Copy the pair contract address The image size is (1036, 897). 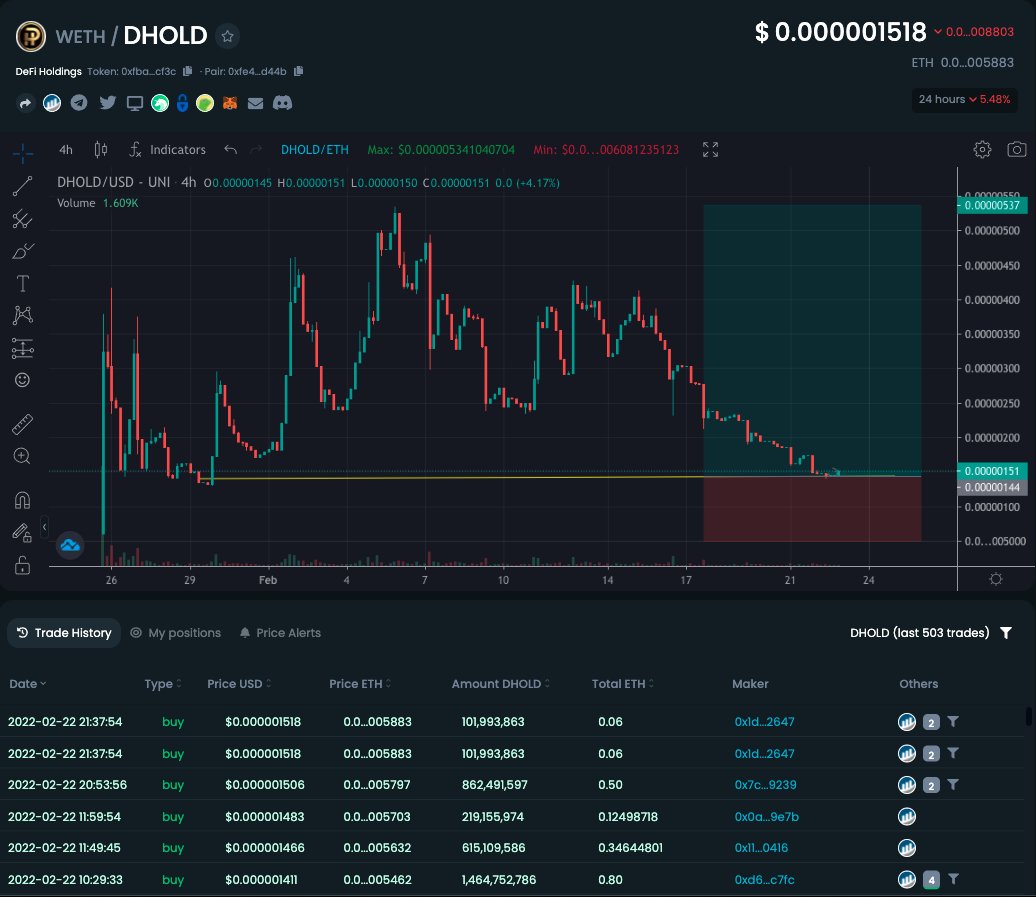(298, 71)
